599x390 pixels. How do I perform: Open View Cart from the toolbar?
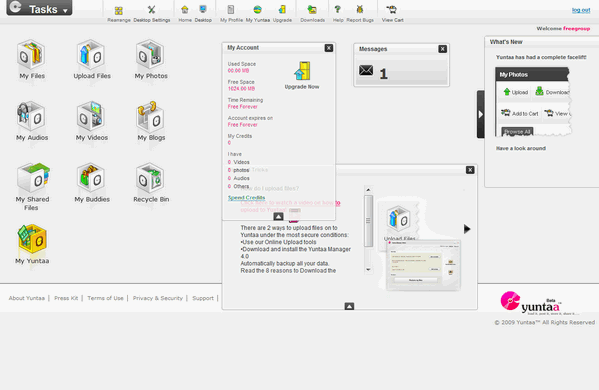point(392,13)
